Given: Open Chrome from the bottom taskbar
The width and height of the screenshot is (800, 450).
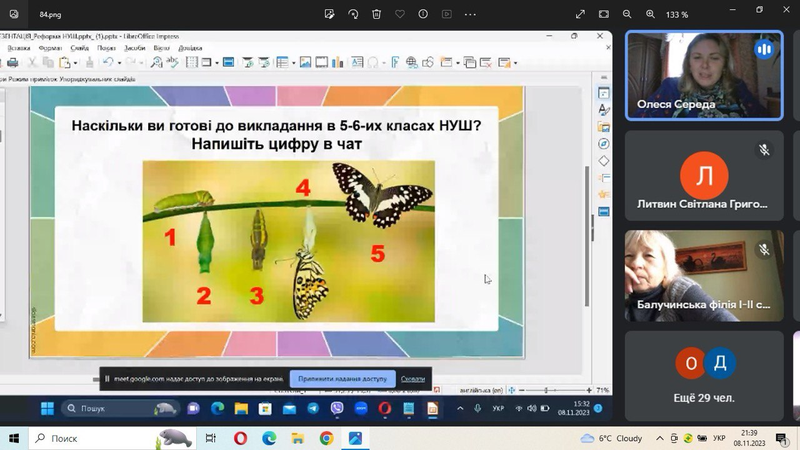Looking at the screenshot, I should click(x=327, y=438).
